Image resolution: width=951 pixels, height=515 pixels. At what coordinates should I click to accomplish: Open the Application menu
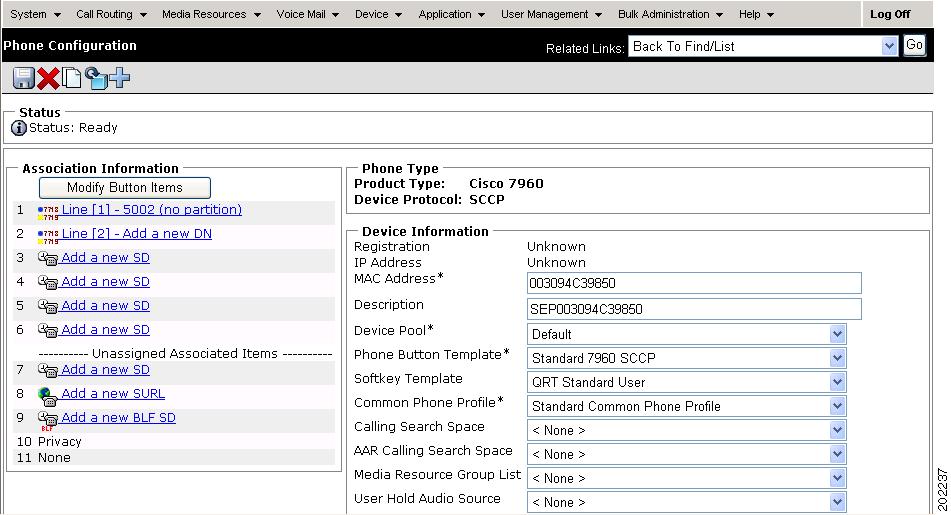[x=452, y=14]
